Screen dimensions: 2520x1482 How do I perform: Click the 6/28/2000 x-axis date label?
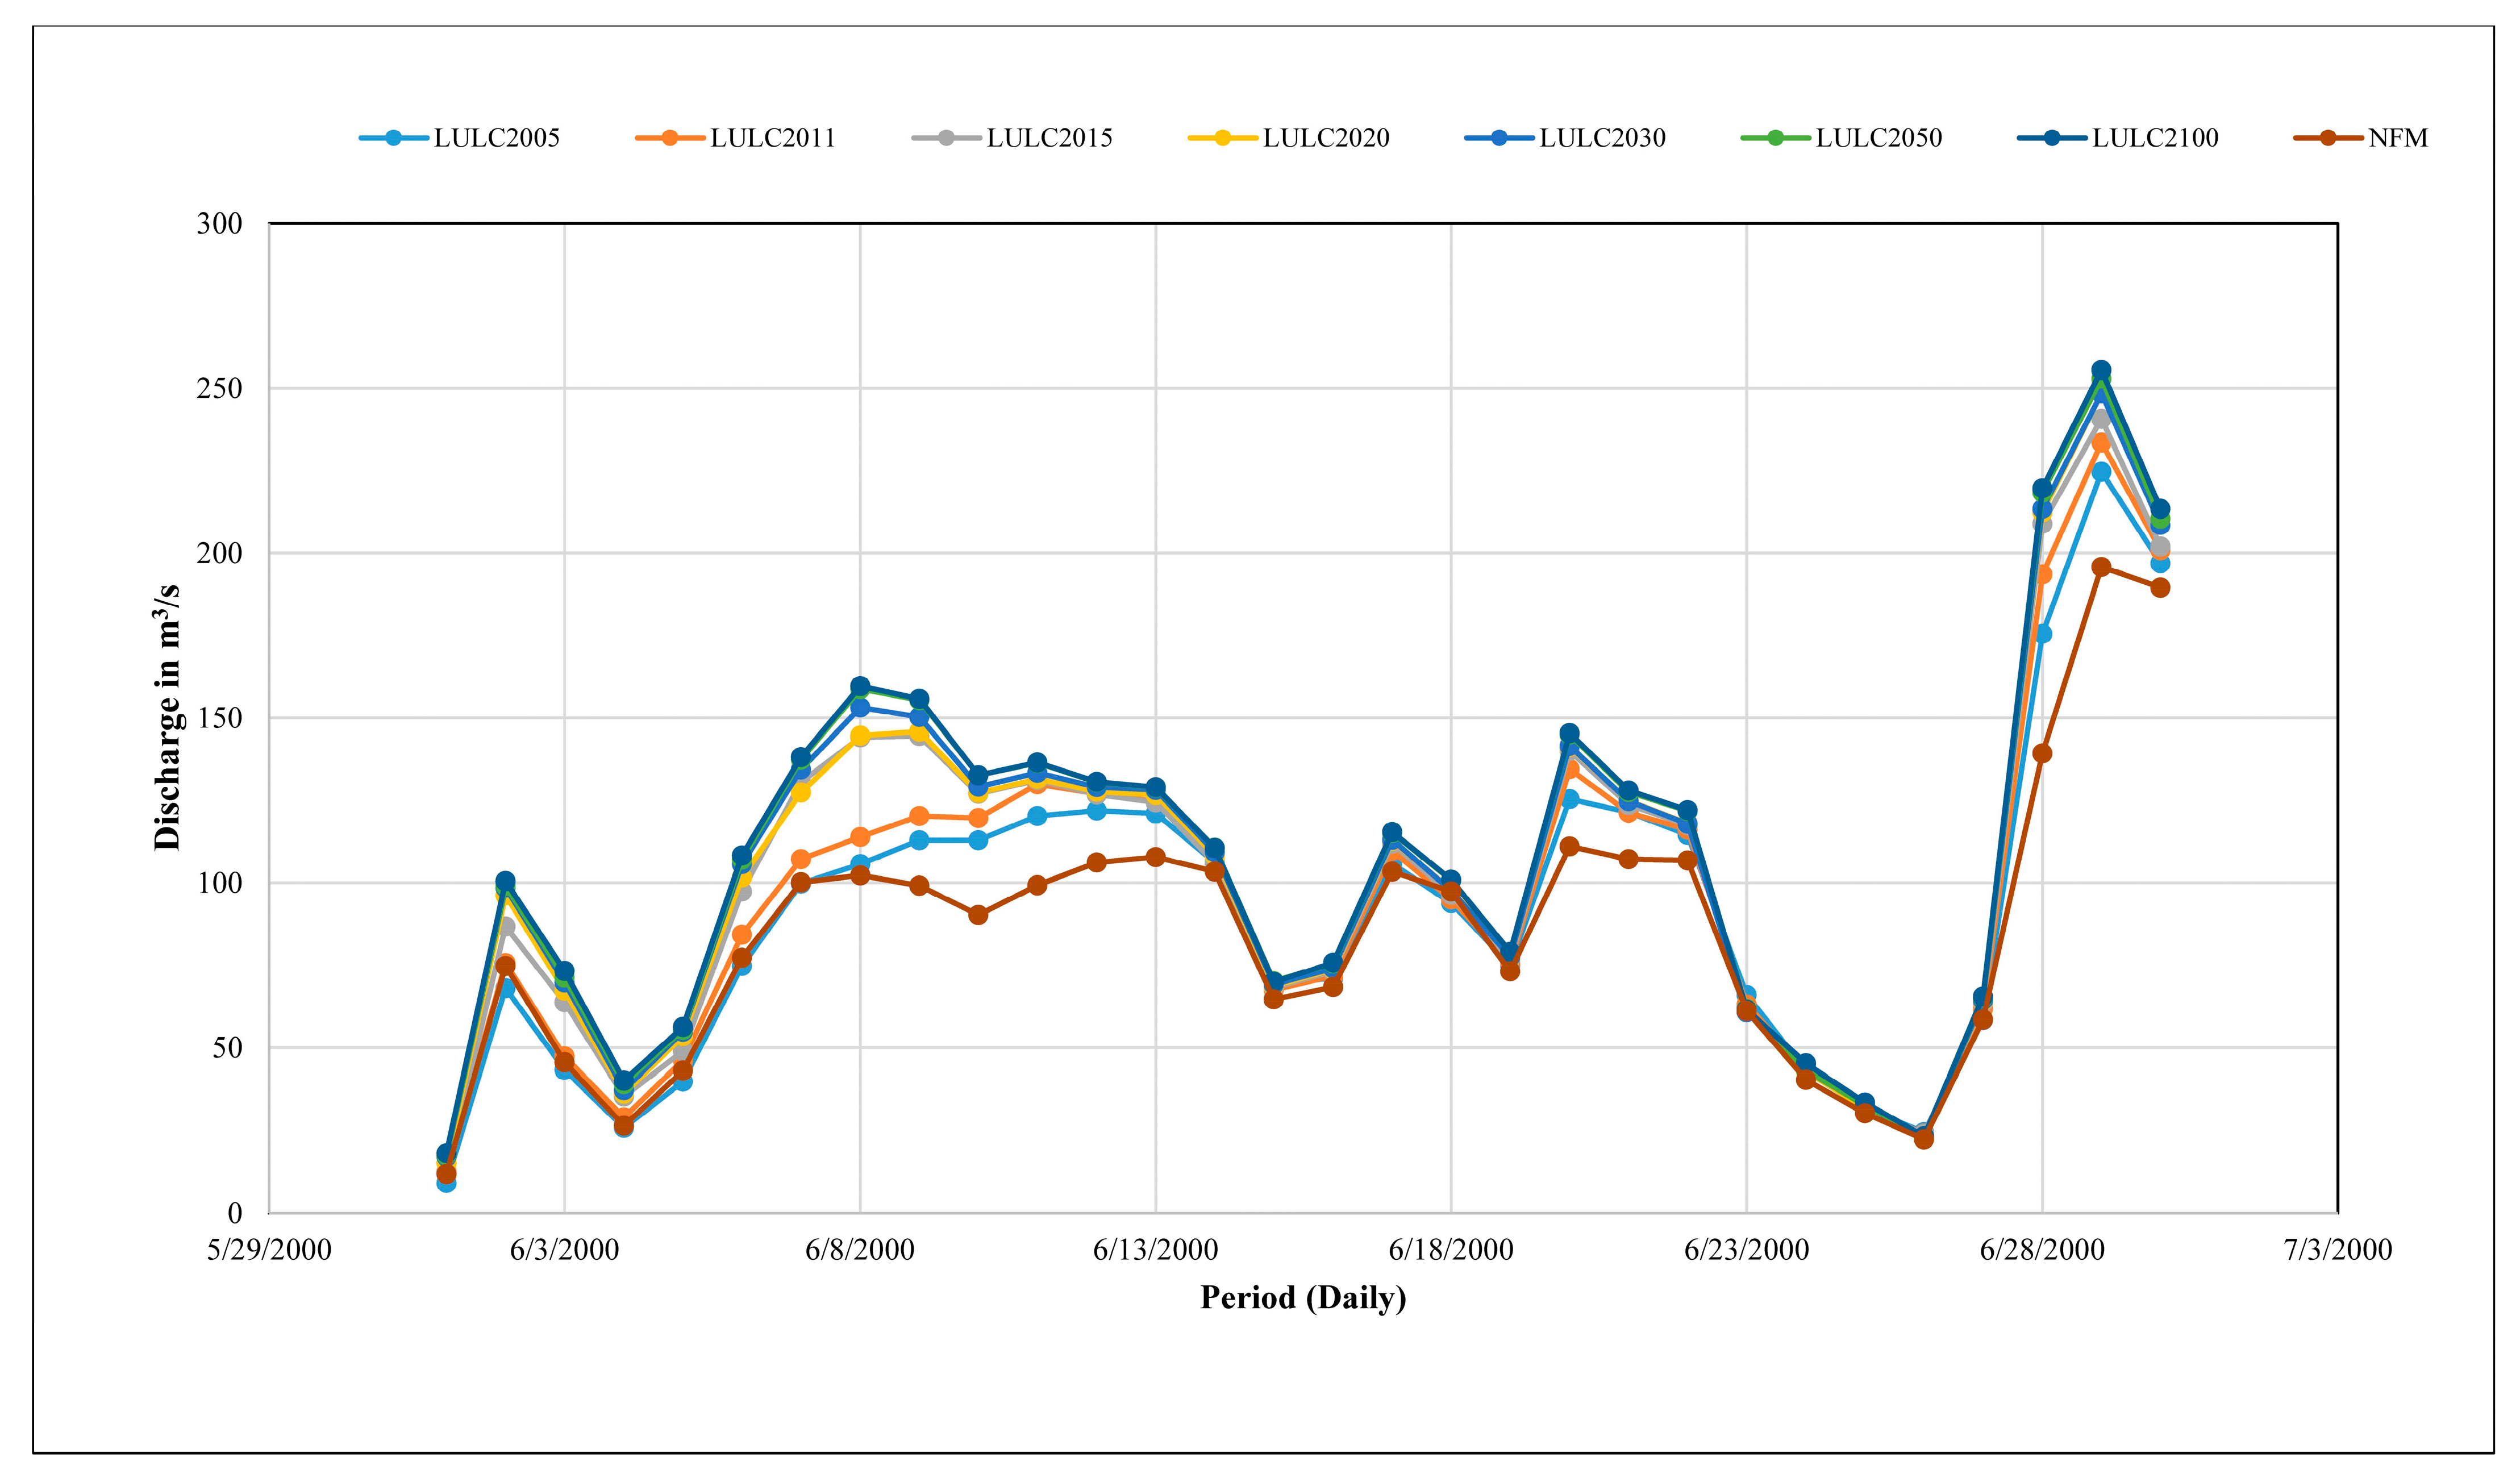(2042, 1250)
